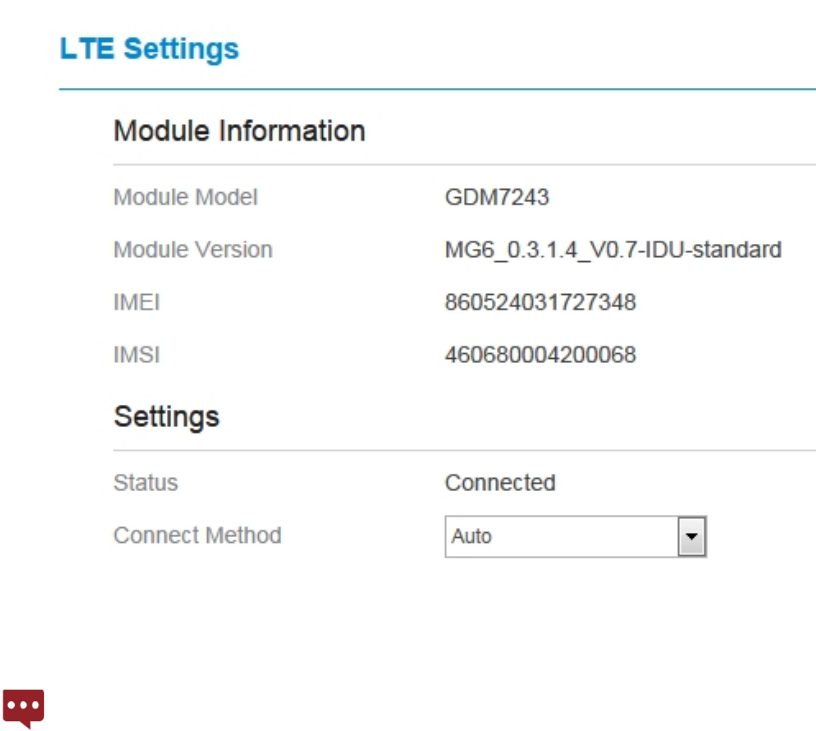Click the Connected status value
This screenshot has height=731, width=816.
tap(500, 483)
